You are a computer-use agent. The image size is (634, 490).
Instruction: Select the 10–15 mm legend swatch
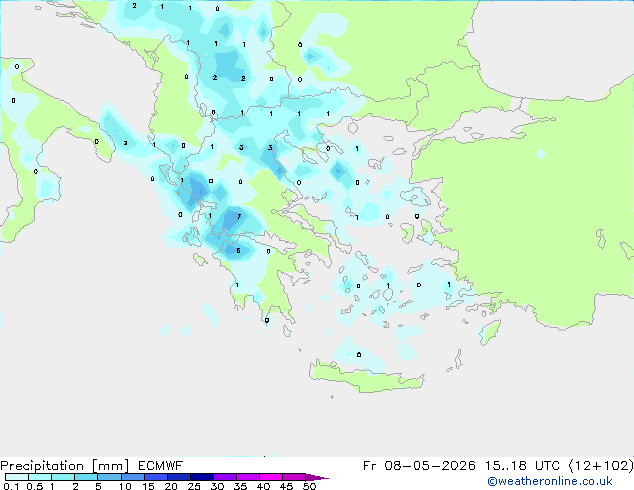point(133,477)
